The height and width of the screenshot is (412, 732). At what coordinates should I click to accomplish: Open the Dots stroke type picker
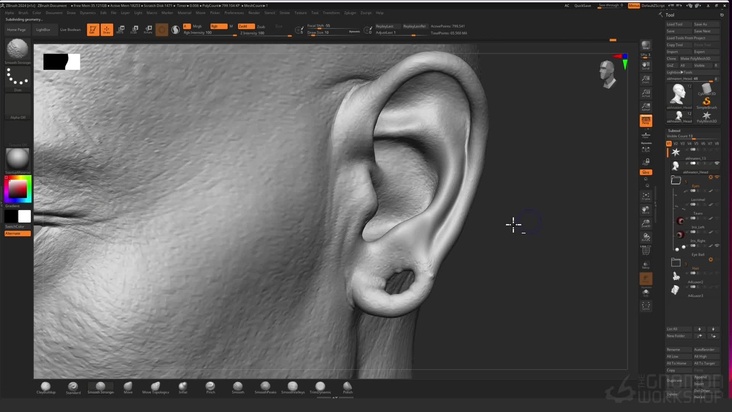(18, 78)
